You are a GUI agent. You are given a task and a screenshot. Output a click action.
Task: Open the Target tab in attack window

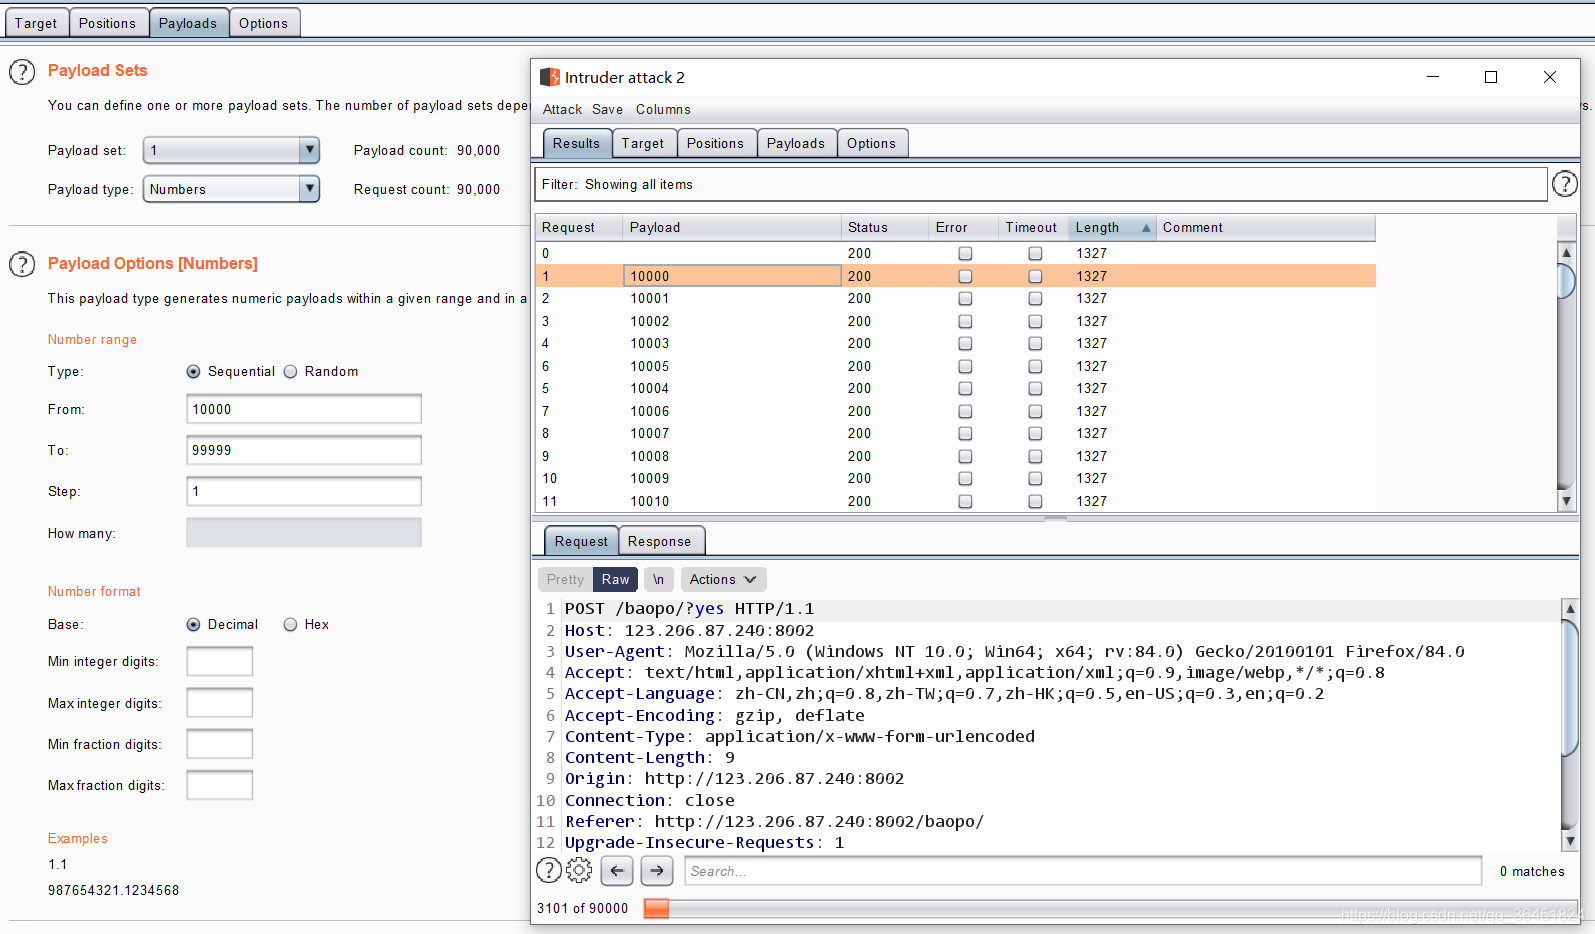[643, 143]
